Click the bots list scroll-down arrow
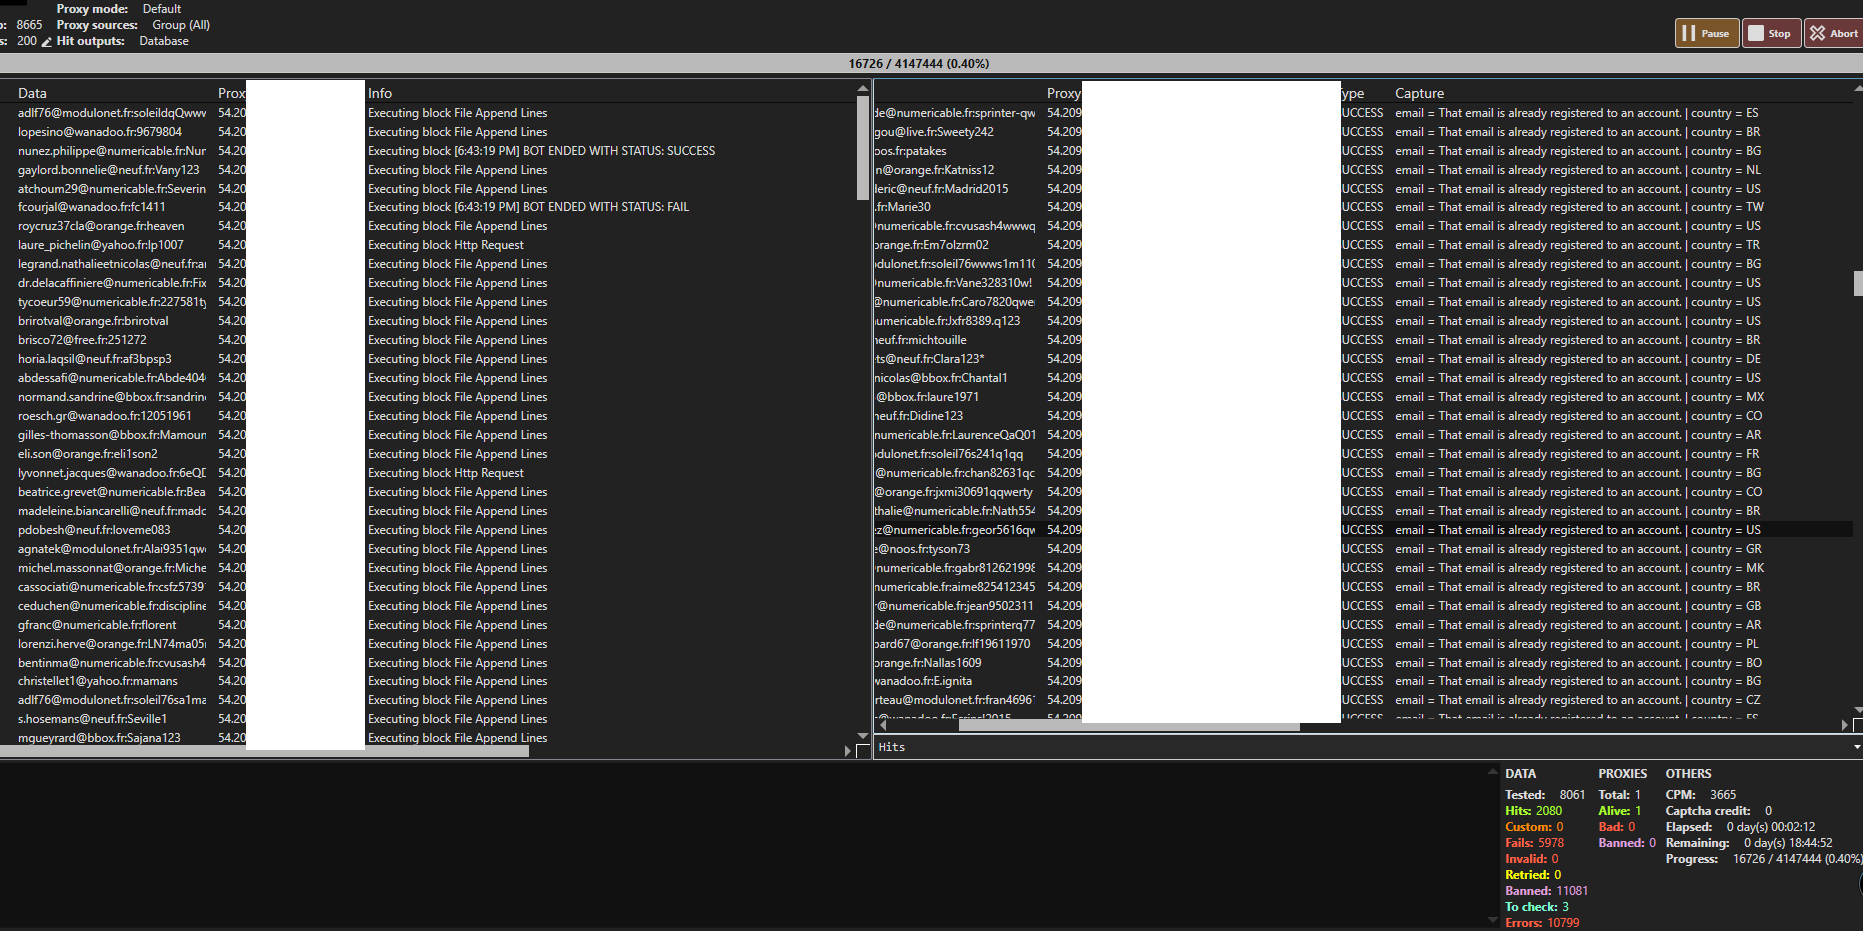The height and width of the screenshot is (931, 1863). coord(863,736)
